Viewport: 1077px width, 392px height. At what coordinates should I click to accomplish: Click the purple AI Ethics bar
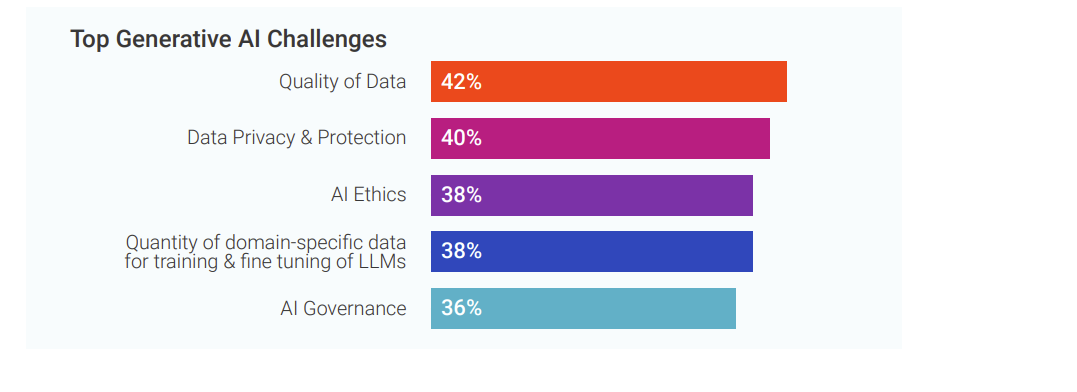click(x=592, y=195)
